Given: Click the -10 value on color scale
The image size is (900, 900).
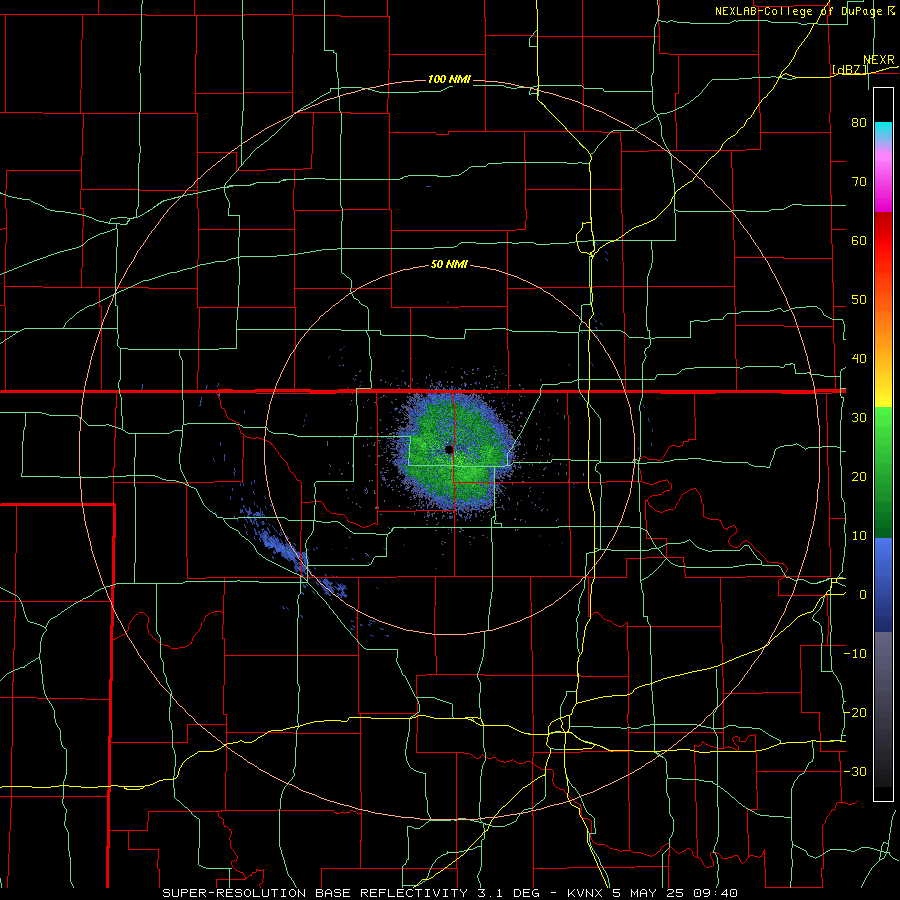Looking at the screenshot, I should (855, 654).
